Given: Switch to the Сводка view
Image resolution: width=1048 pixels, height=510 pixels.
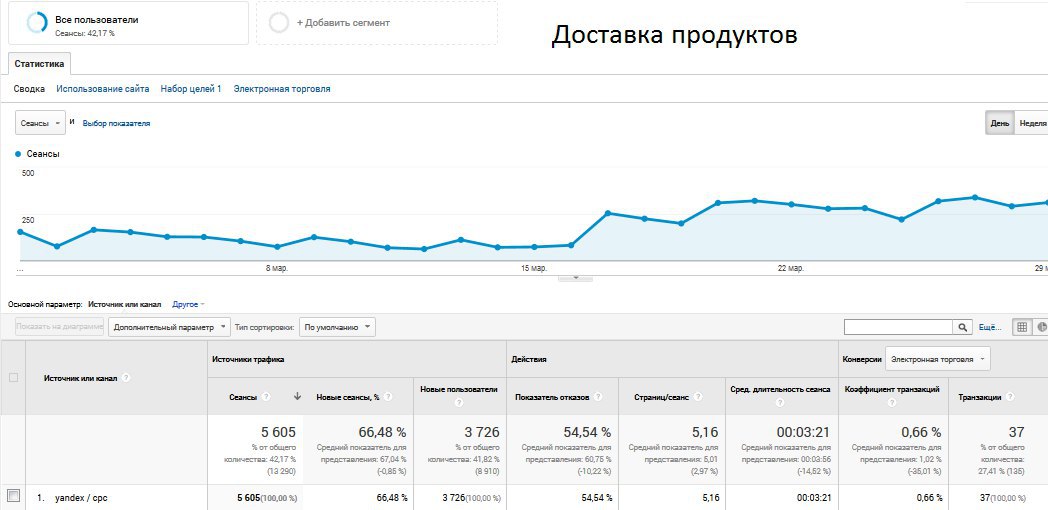Looking at the screenshot, I should (29, 89).
